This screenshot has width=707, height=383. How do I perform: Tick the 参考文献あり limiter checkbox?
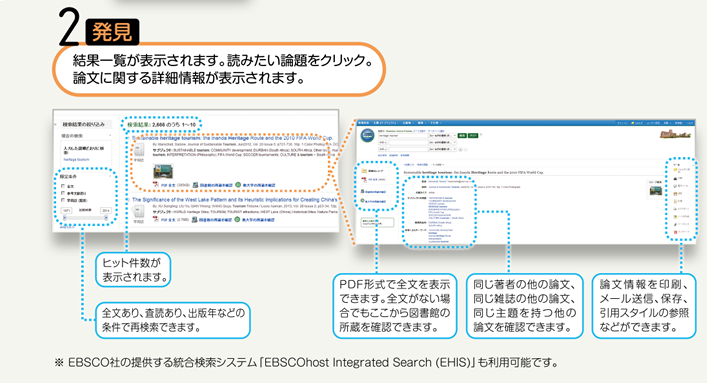63,193
